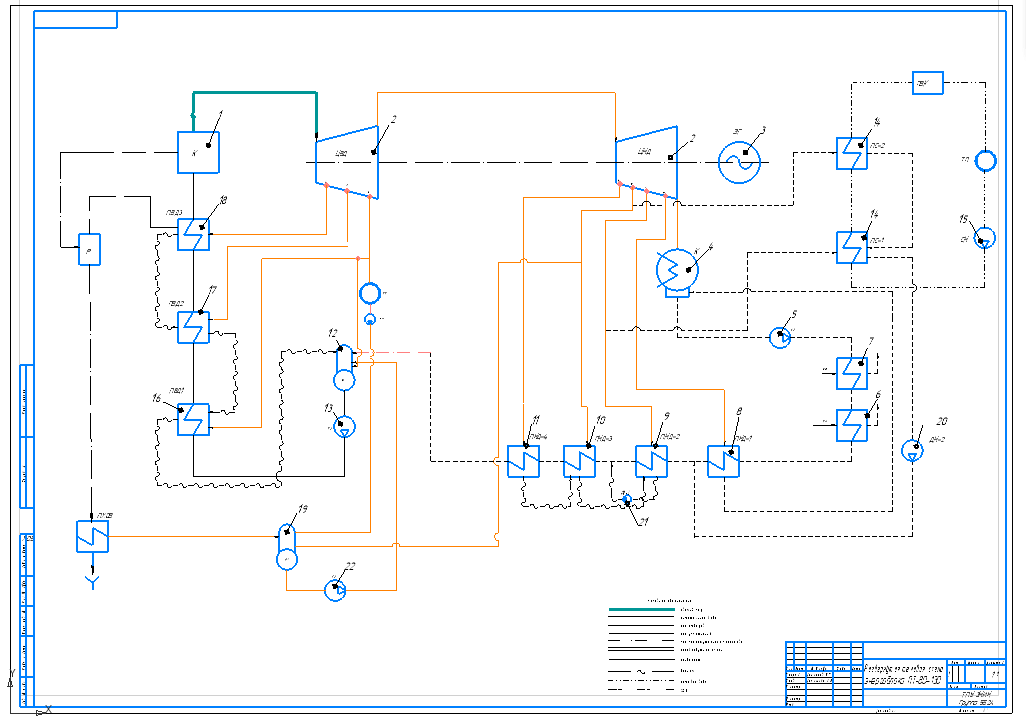Click the larger circle below the HP turbine
Viewport: 1026px width, 720px height.
(x=370, y=293)
